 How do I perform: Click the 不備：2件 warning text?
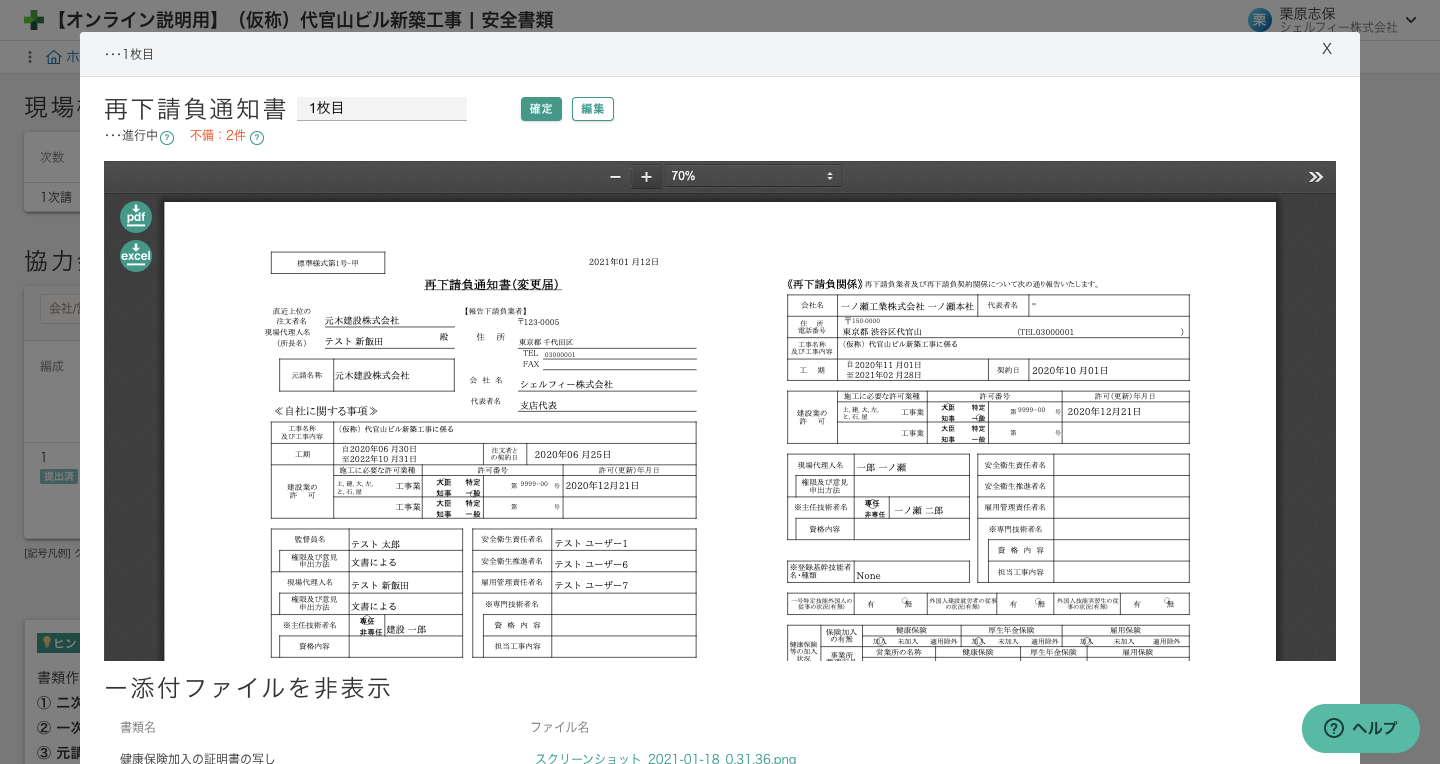click(217, 135)
